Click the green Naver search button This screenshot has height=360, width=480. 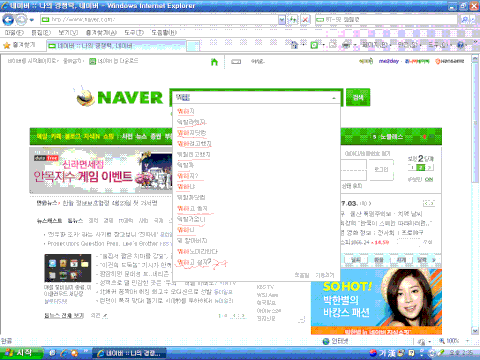click(x=358, y=97)
